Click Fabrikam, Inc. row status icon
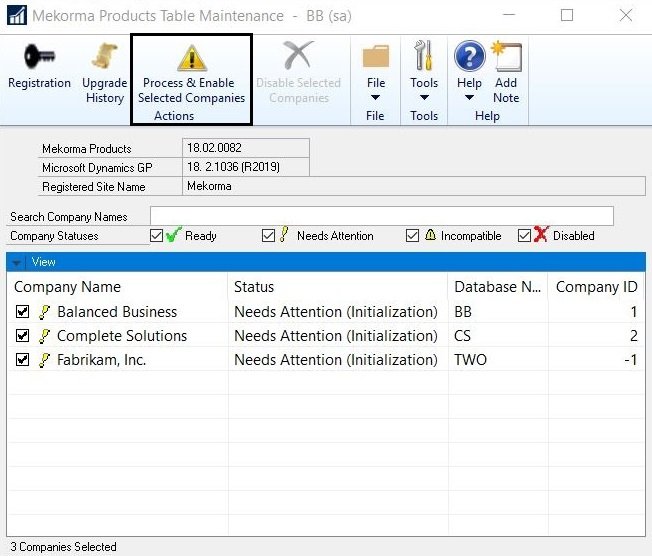The width and height of the screenshot is (652, 556). (44, 360)
